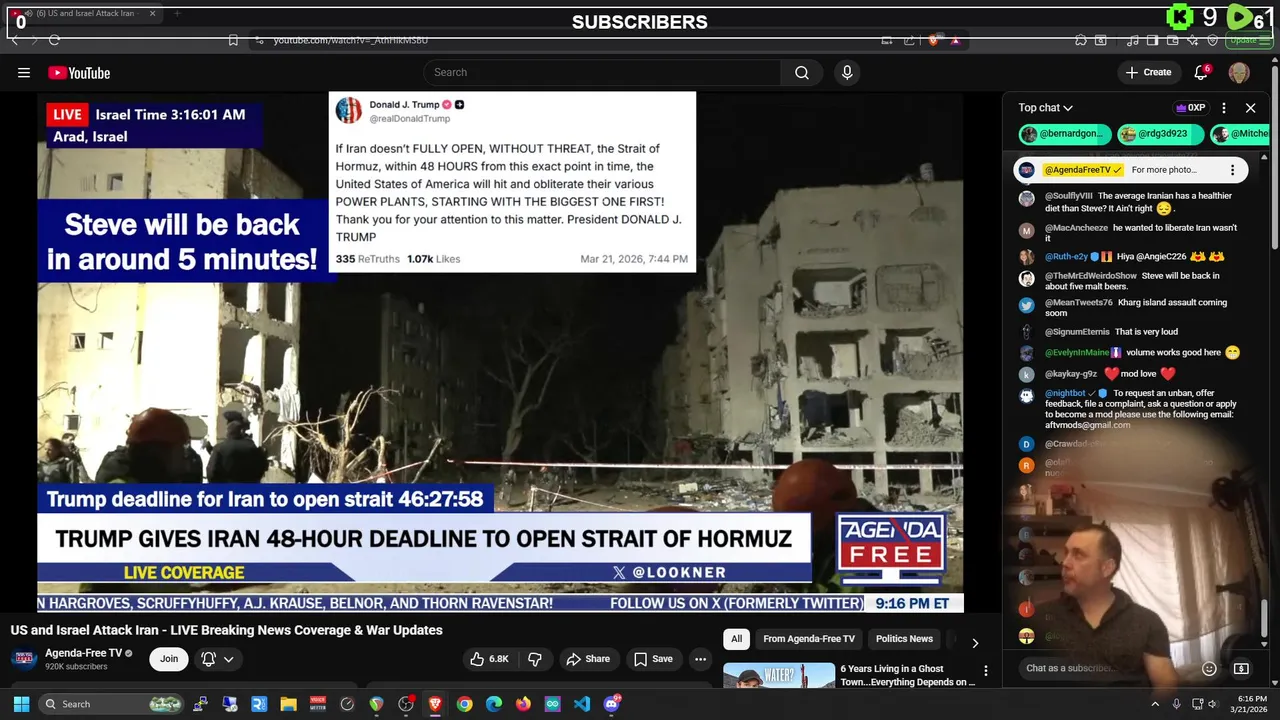This screenshot has height=720, width=1280.
Task: Open Brave VPN shield icon
Action: coord(1214,40)
